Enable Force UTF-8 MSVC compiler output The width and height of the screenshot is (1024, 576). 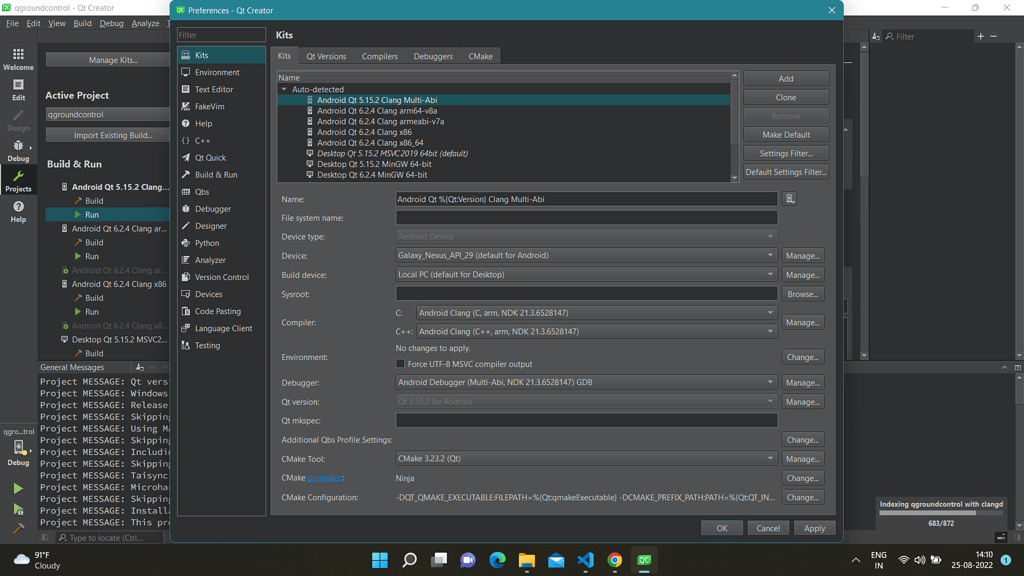click(x=400, y=364)
